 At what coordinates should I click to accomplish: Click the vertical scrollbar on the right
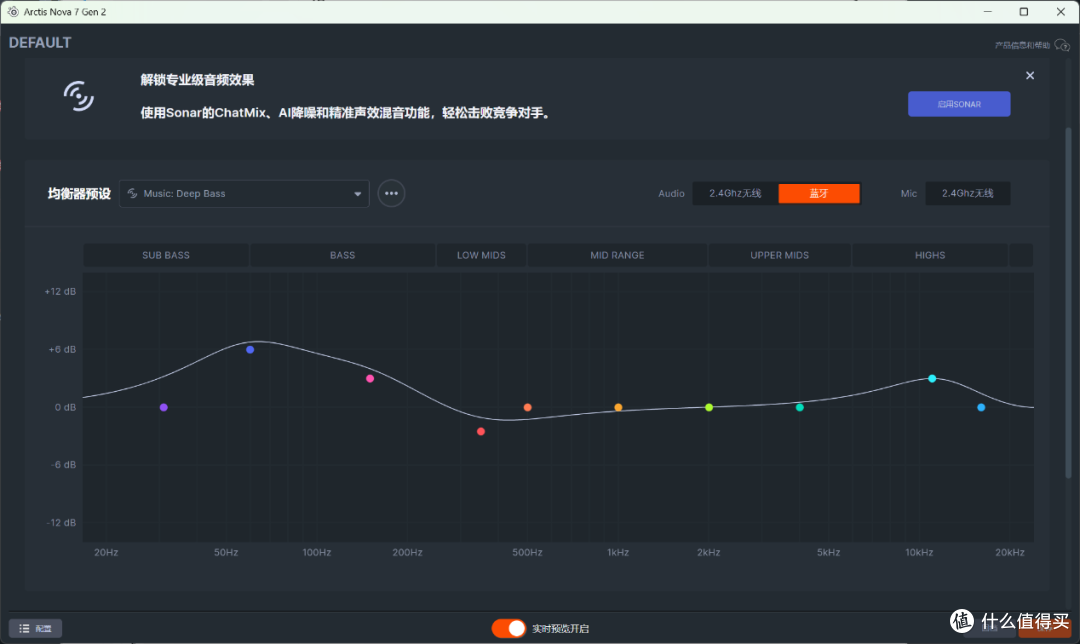tap(1068, 303)
